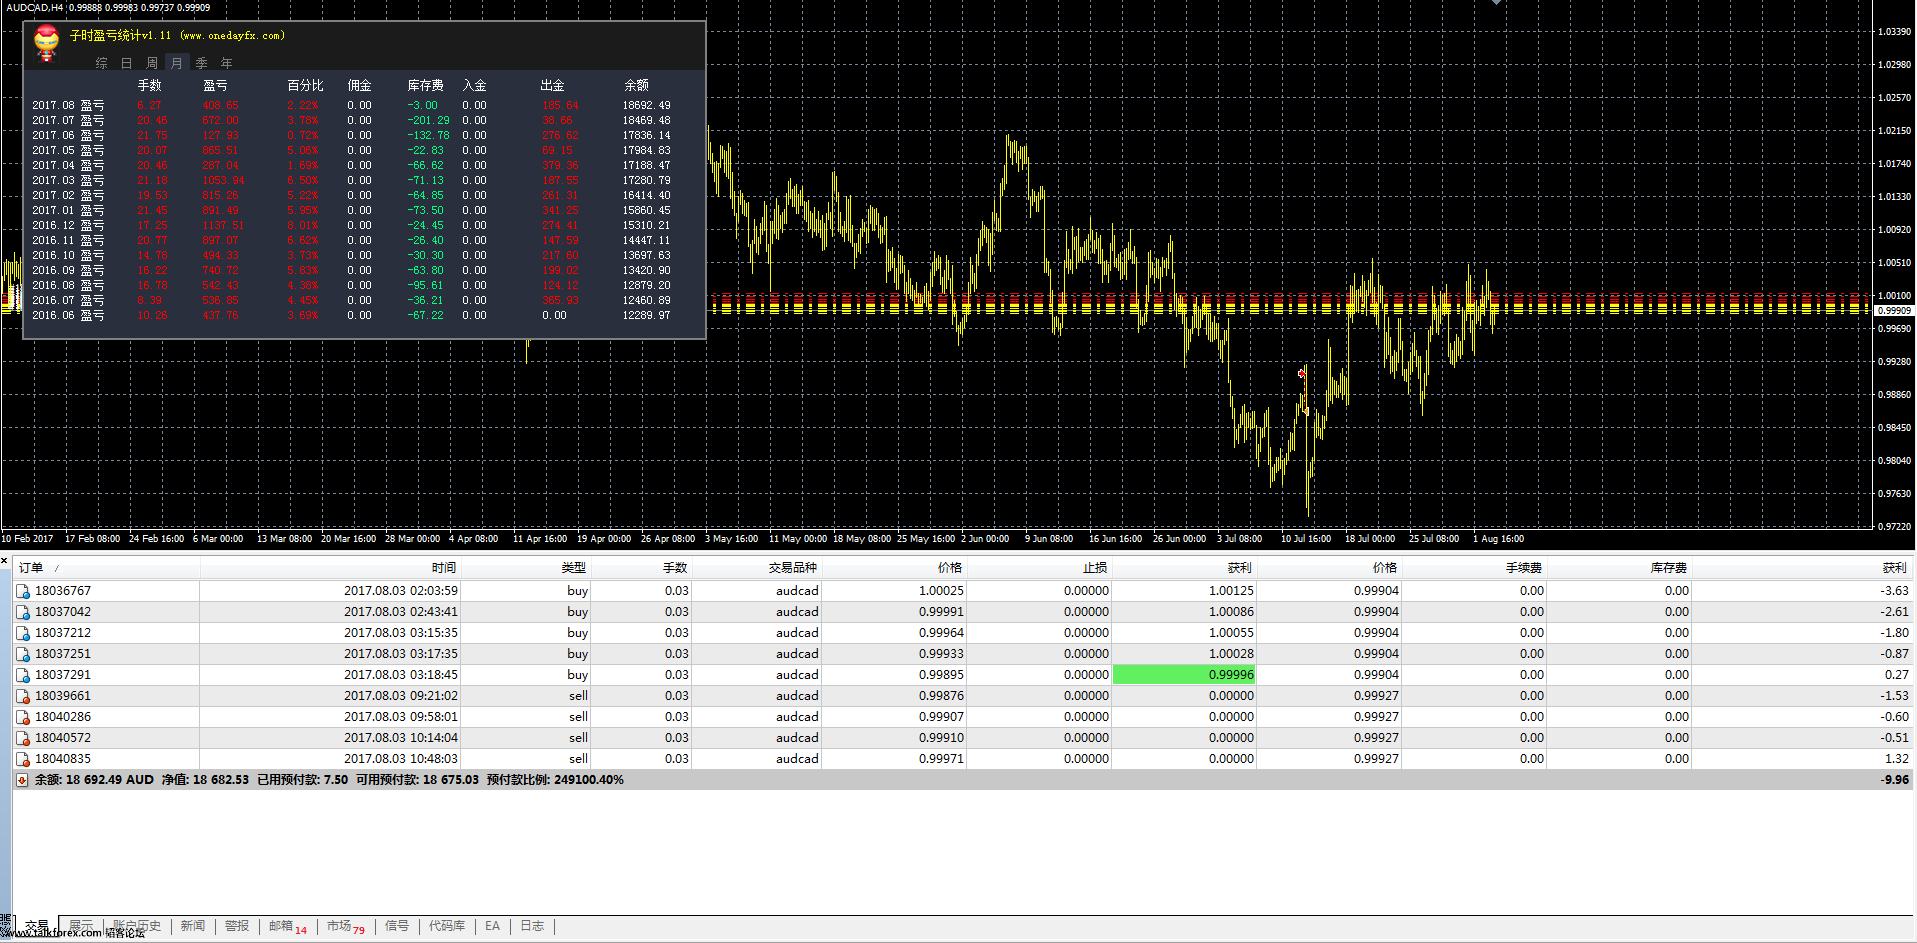Image resolution: width=1917 pixels, height=943 pixels.
Task: Click the Iron Man logo in stats panel
Action: click(47, 43)
